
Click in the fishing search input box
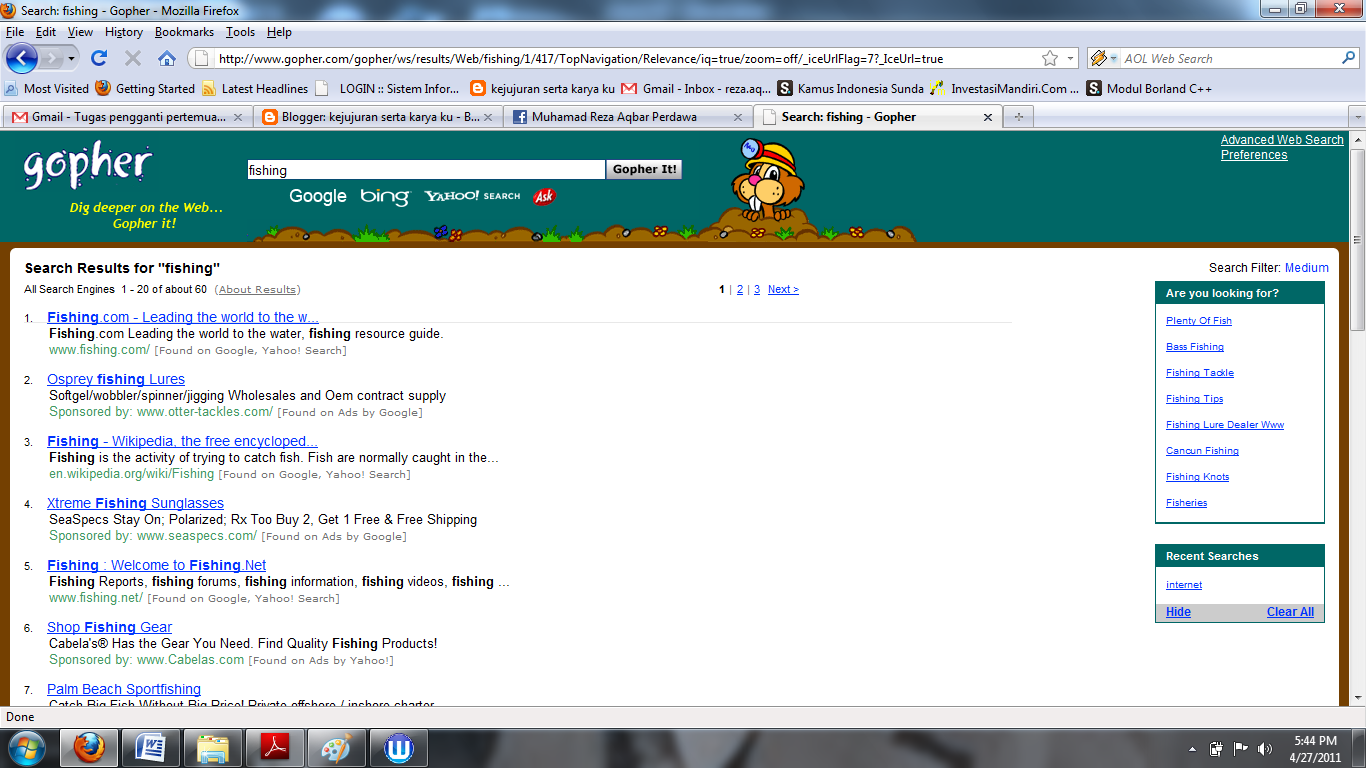click(x=426, y=170)
